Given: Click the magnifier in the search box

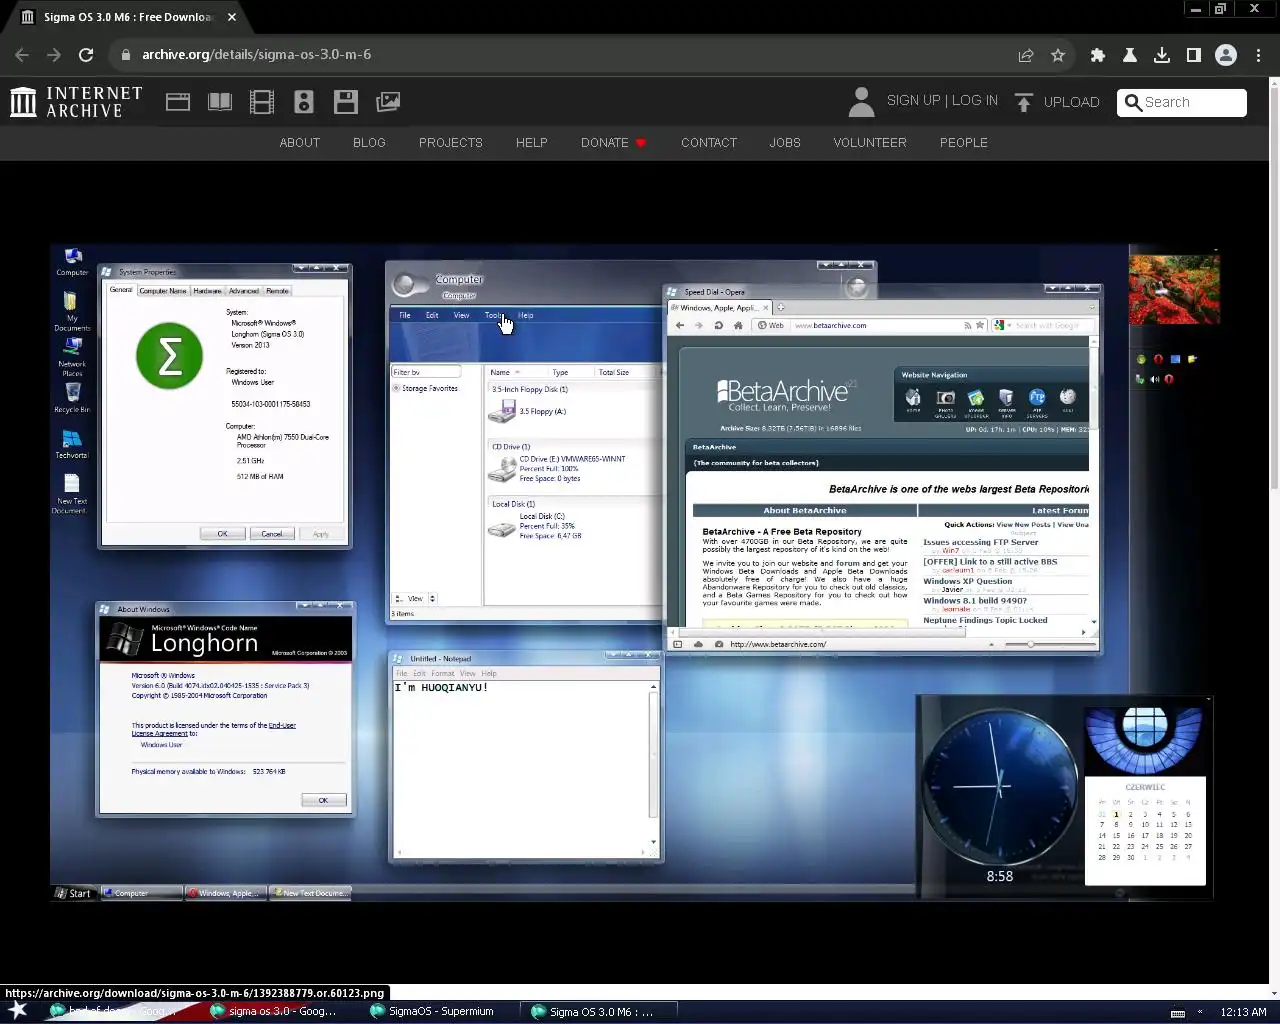Looking at the screenshot, I should point(1133,102).
